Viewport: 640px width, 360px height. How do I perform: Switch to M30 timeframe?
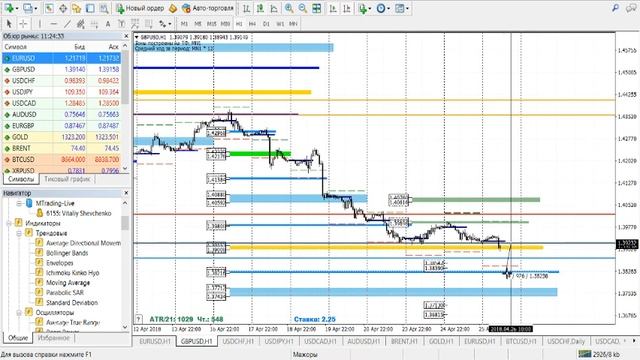pyautogui.click(x=225, y=24)
